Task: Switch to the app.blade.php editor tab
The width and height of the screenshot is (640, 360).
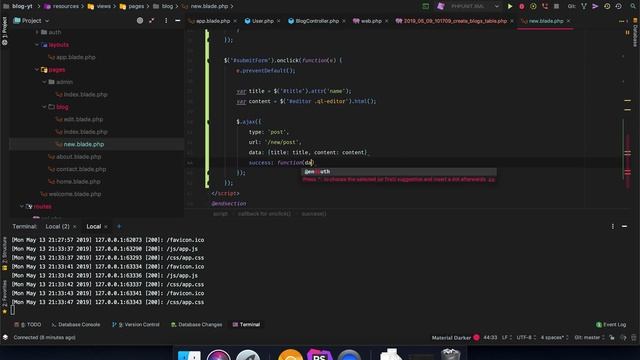Action: 213,21
